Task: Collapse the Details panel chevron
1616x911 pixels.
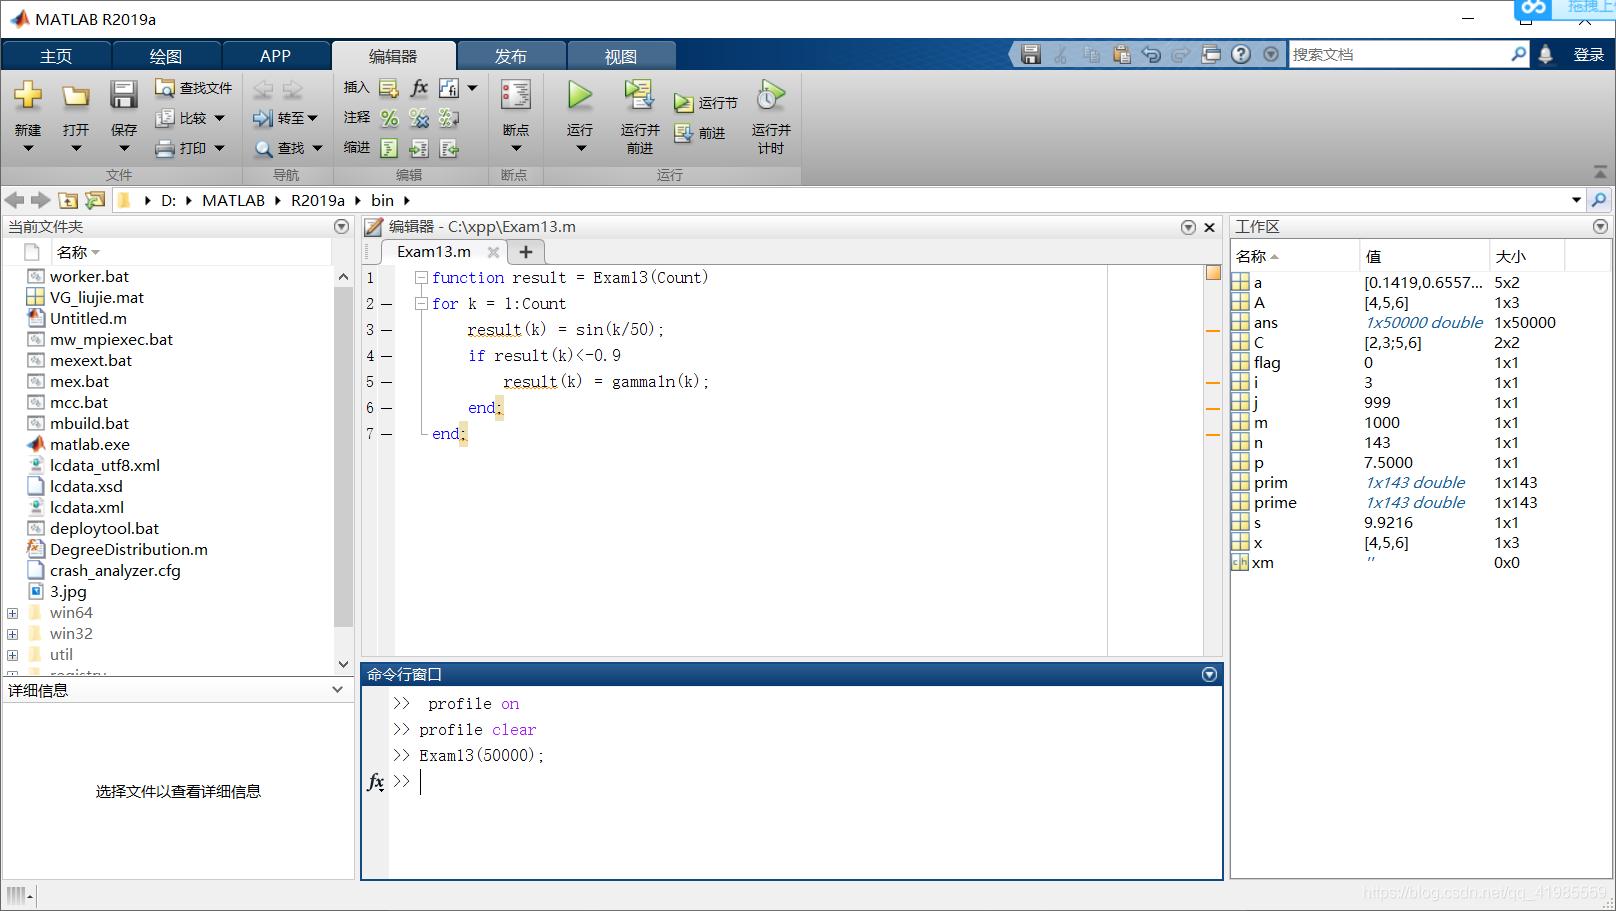Action: pyautogui.click(x=338, y=690)
